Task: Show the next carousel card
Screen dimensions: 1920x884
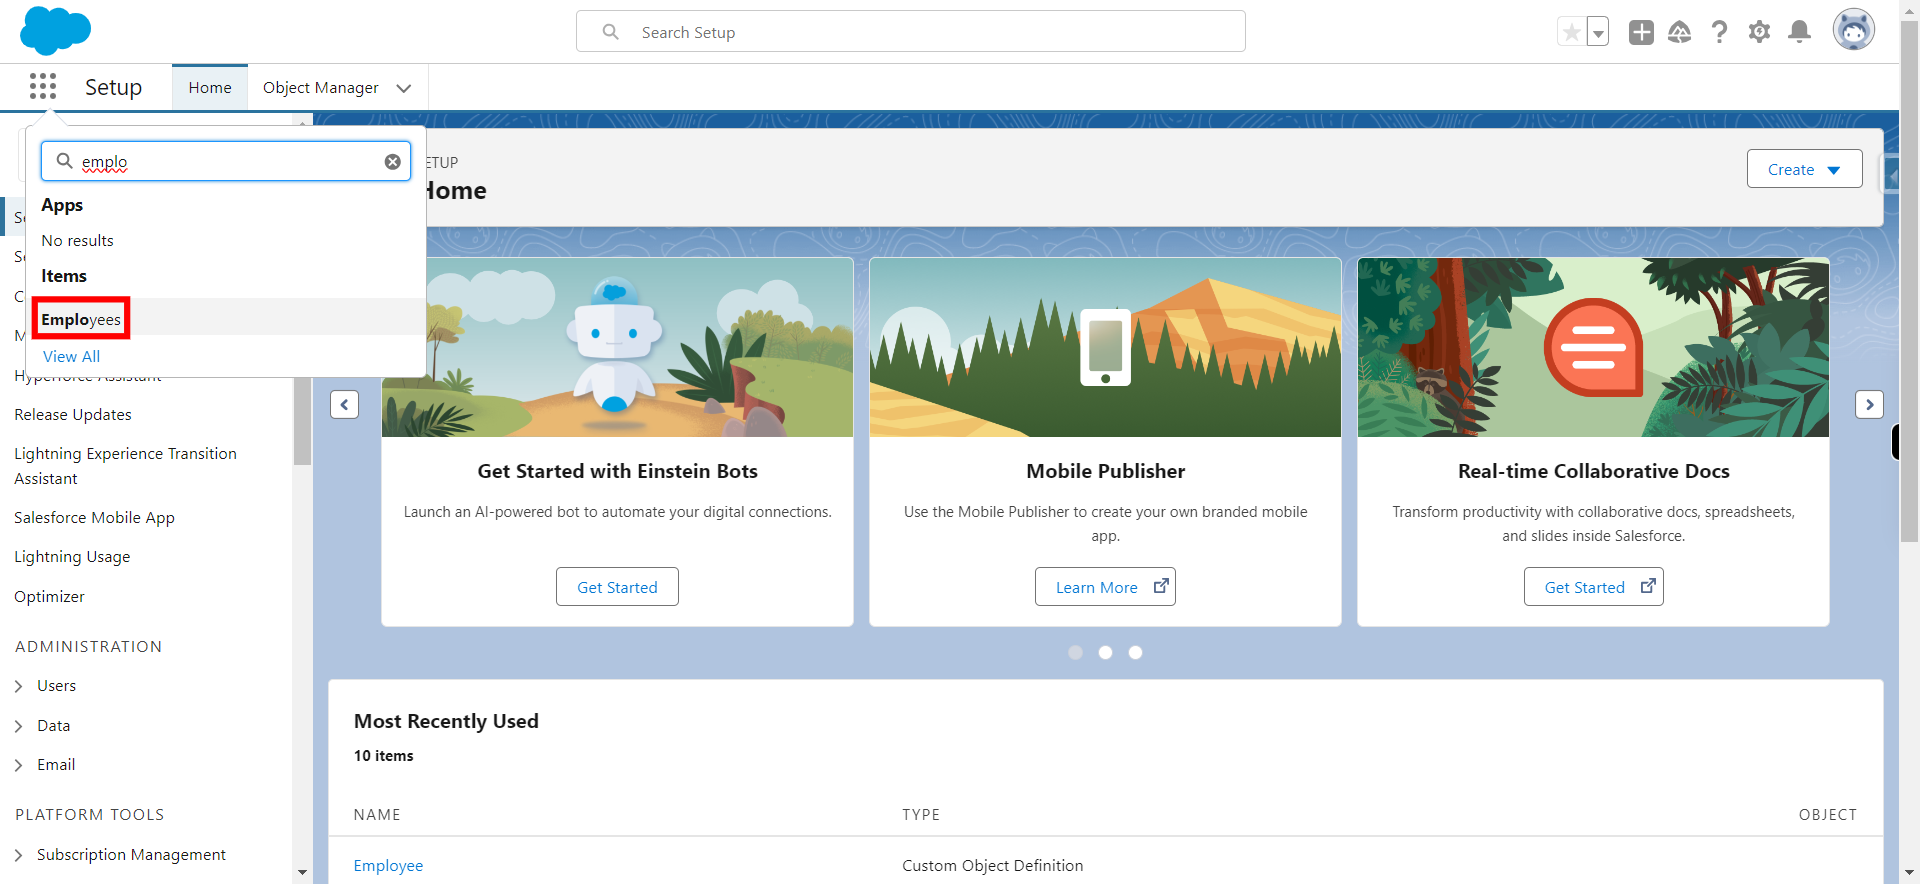Action: 1869,404
